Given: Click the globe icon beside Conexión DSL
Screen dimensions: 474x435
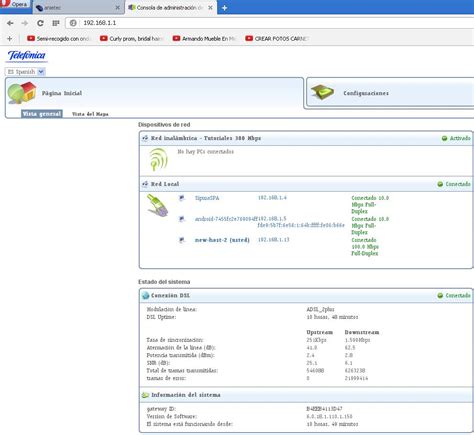Looking at the screenshot, I should (x=145, y=295).
